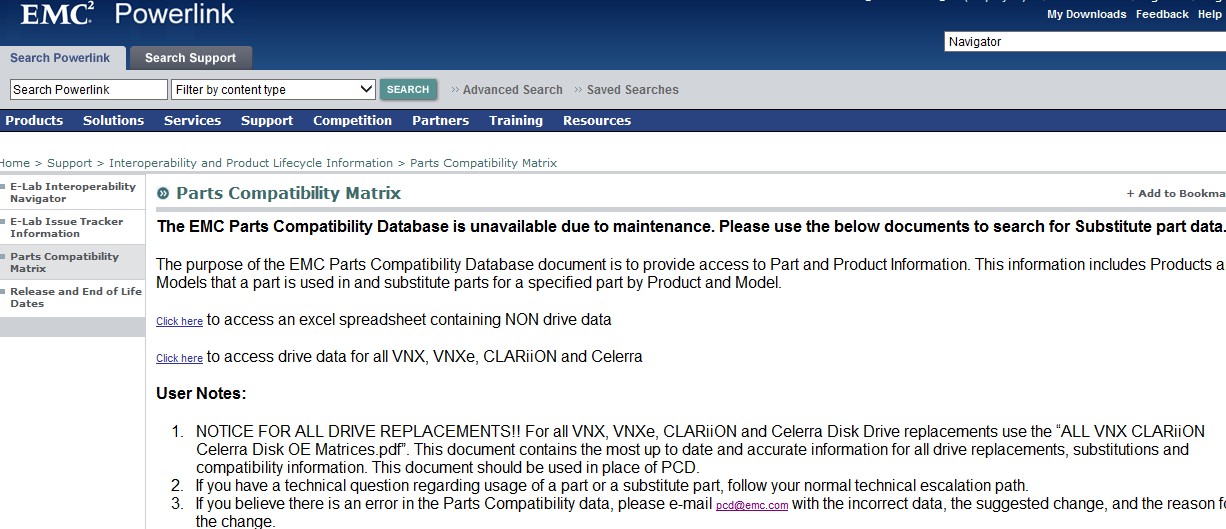Open Release and End of Life Dates
Screen dimensions: 1226x529
[x=73, y=298]
